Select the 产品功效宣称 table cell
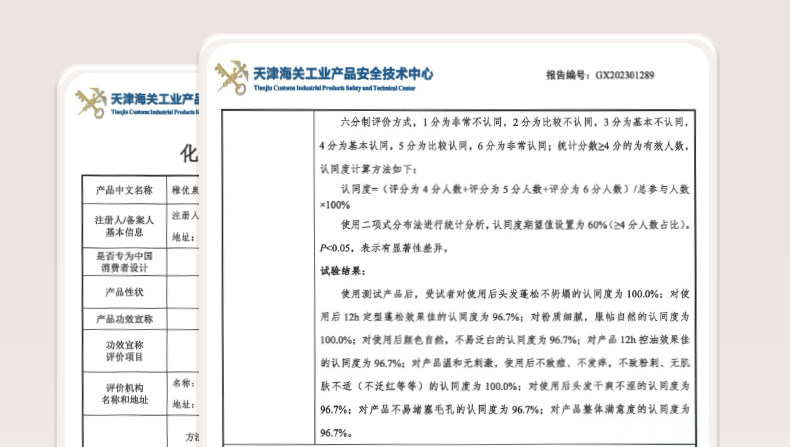 point(124,318)
